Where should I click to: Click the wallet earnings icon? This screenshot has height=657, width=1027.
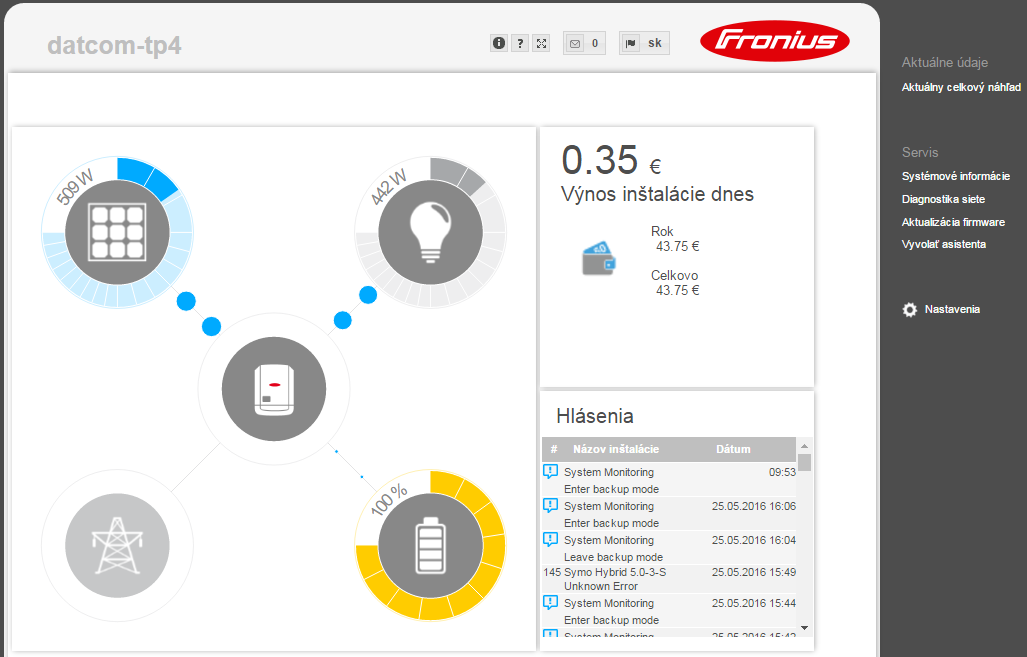point(599,258)
